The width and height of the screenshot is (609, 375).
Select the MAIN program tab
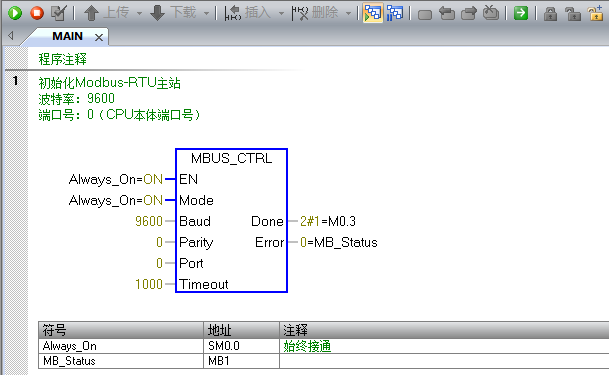pyautogui.click(x=68, y=36)
